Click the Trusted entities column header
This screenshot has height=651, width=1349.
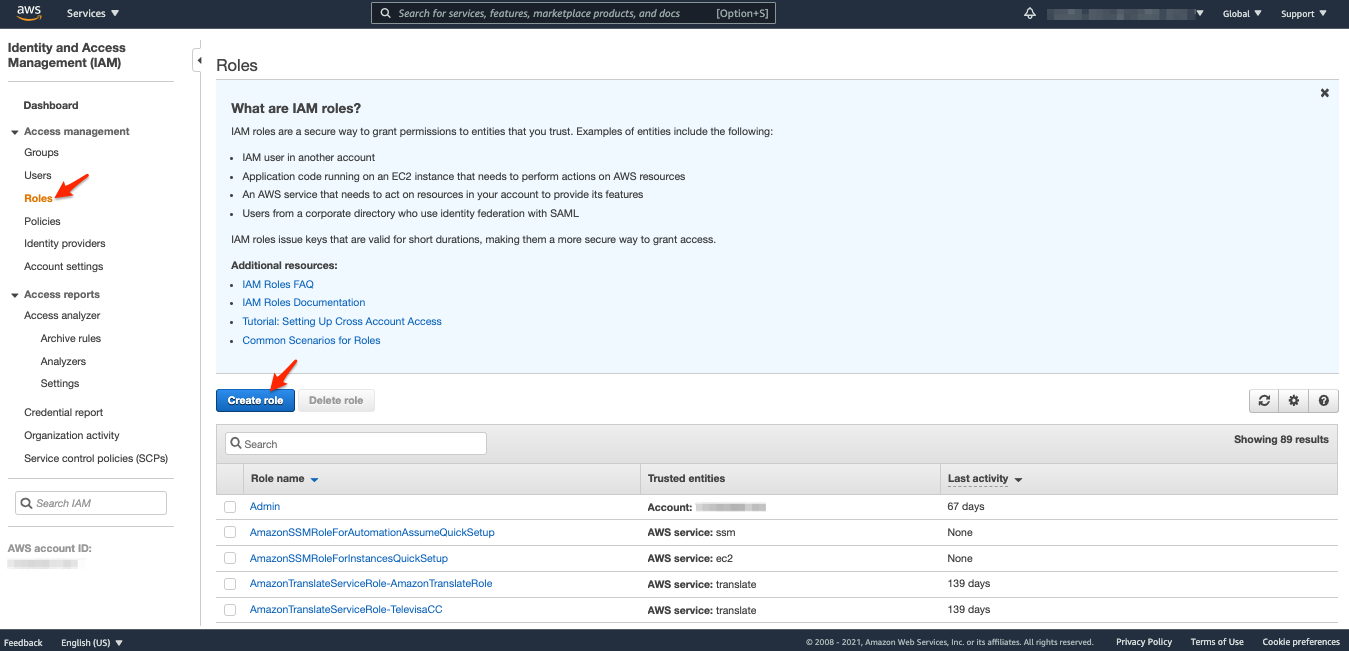click(x=687, y=479)
